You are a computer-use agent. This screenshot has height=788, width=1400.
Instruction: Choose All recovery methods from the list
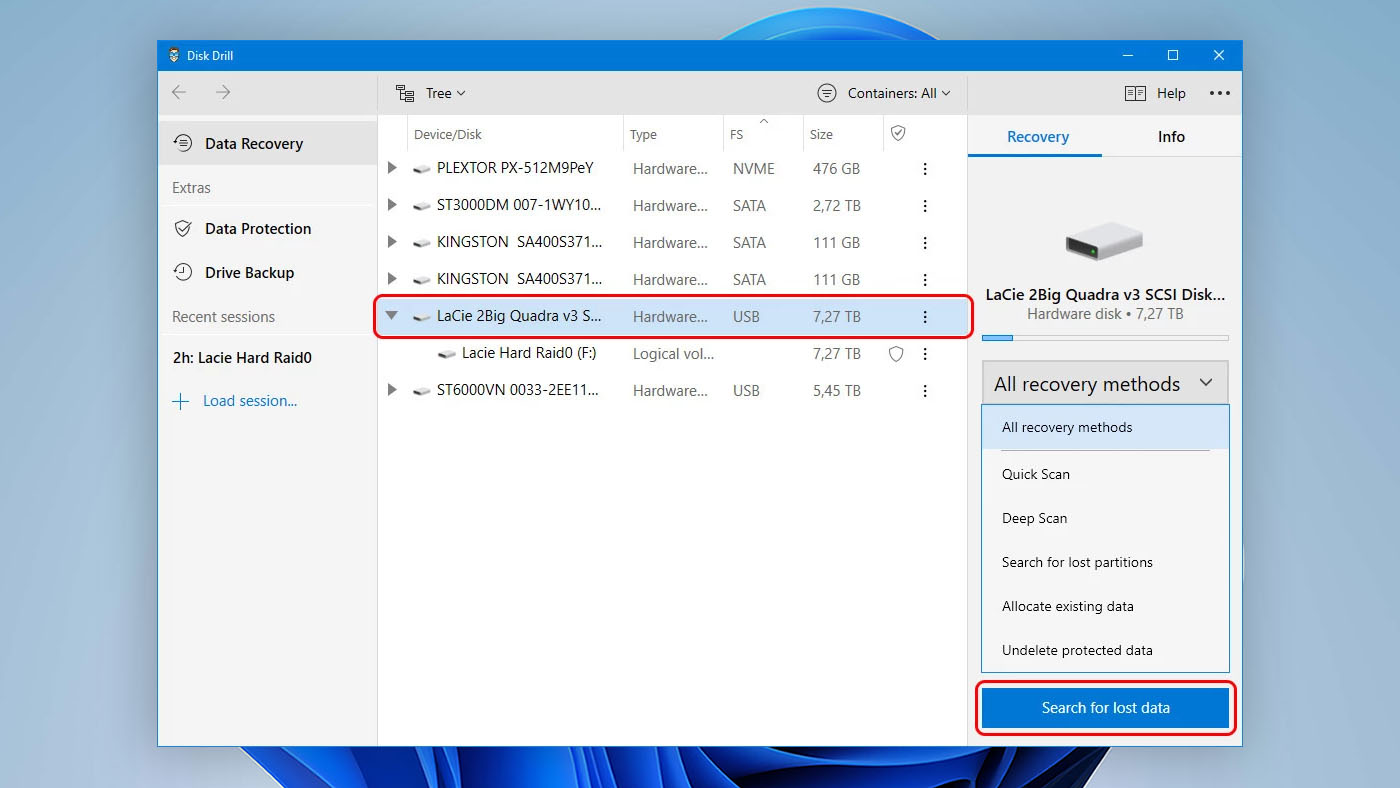[x=1105, y=427]
